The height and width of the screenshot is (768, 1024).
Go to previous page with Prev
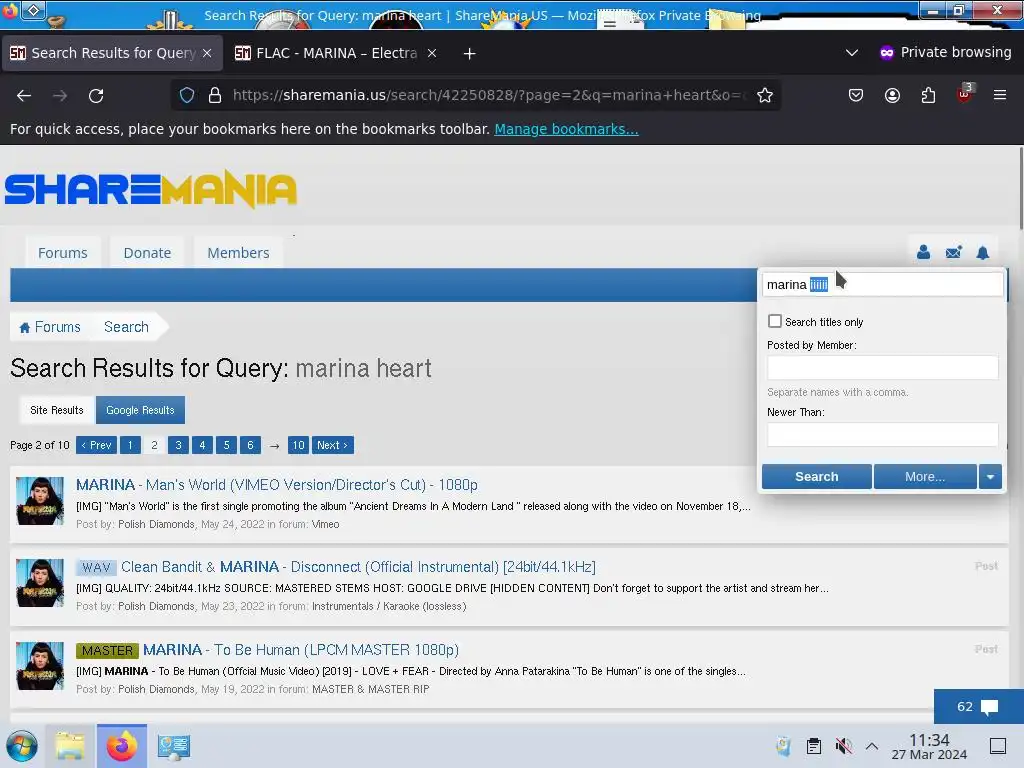pos(96,445)
